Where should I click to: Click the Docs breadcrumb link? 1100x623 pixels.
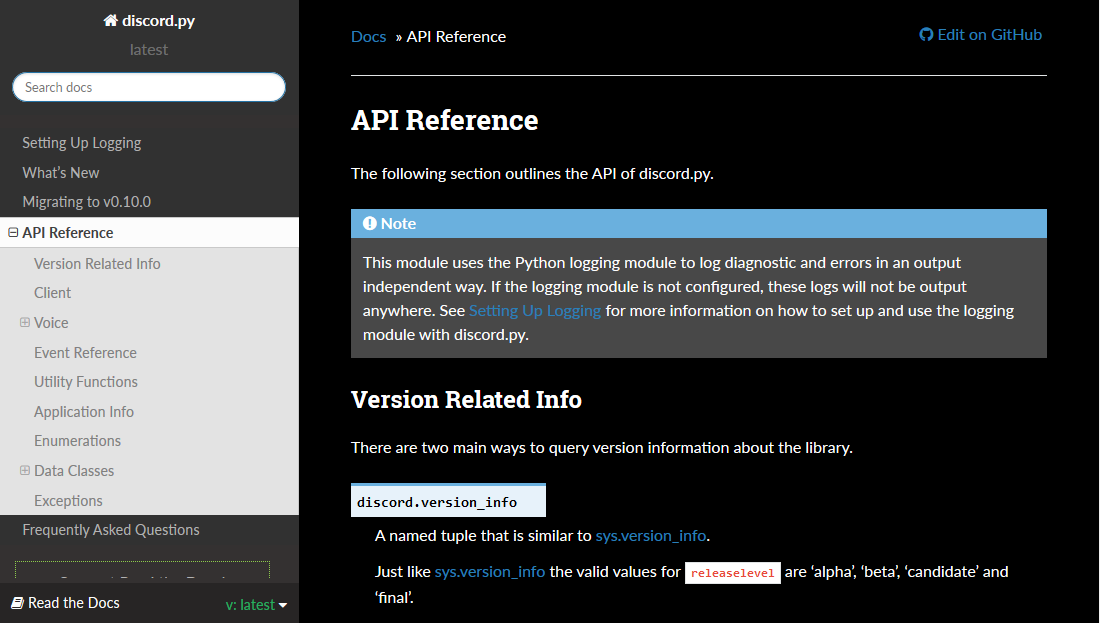click(x=368, y=36)
